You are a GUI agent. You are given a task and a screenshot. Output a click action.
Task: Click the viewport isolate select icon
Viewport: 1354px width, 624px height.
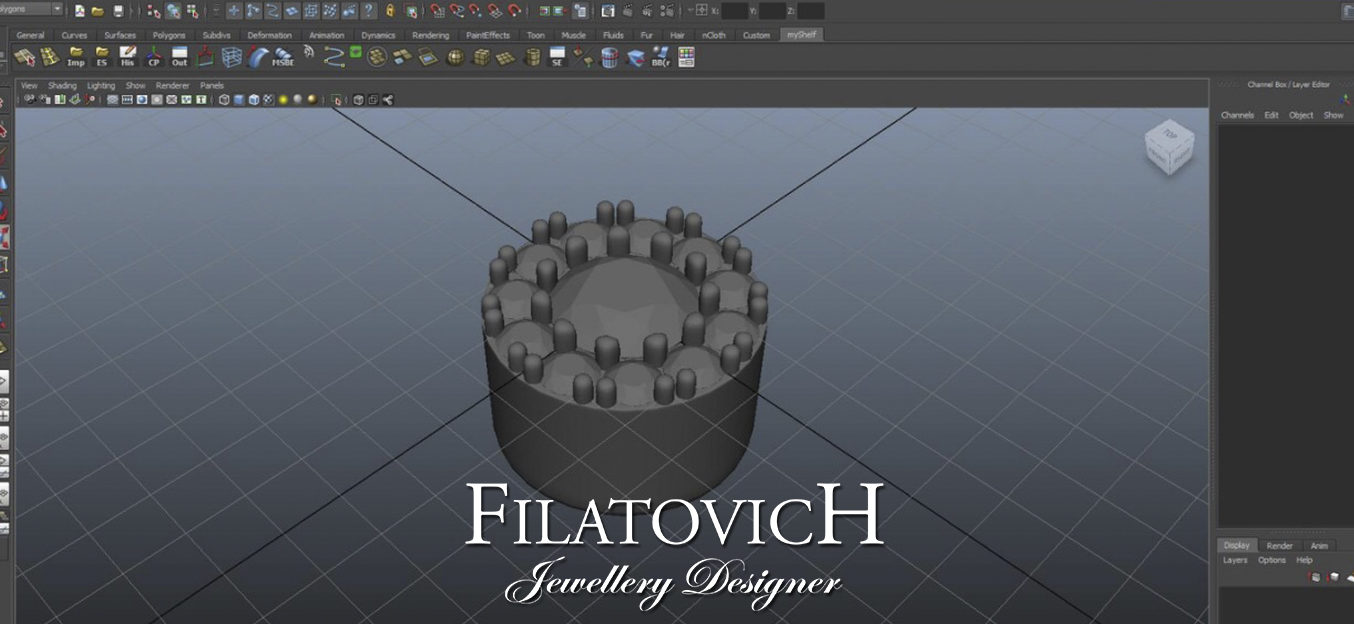click(338, 99)
